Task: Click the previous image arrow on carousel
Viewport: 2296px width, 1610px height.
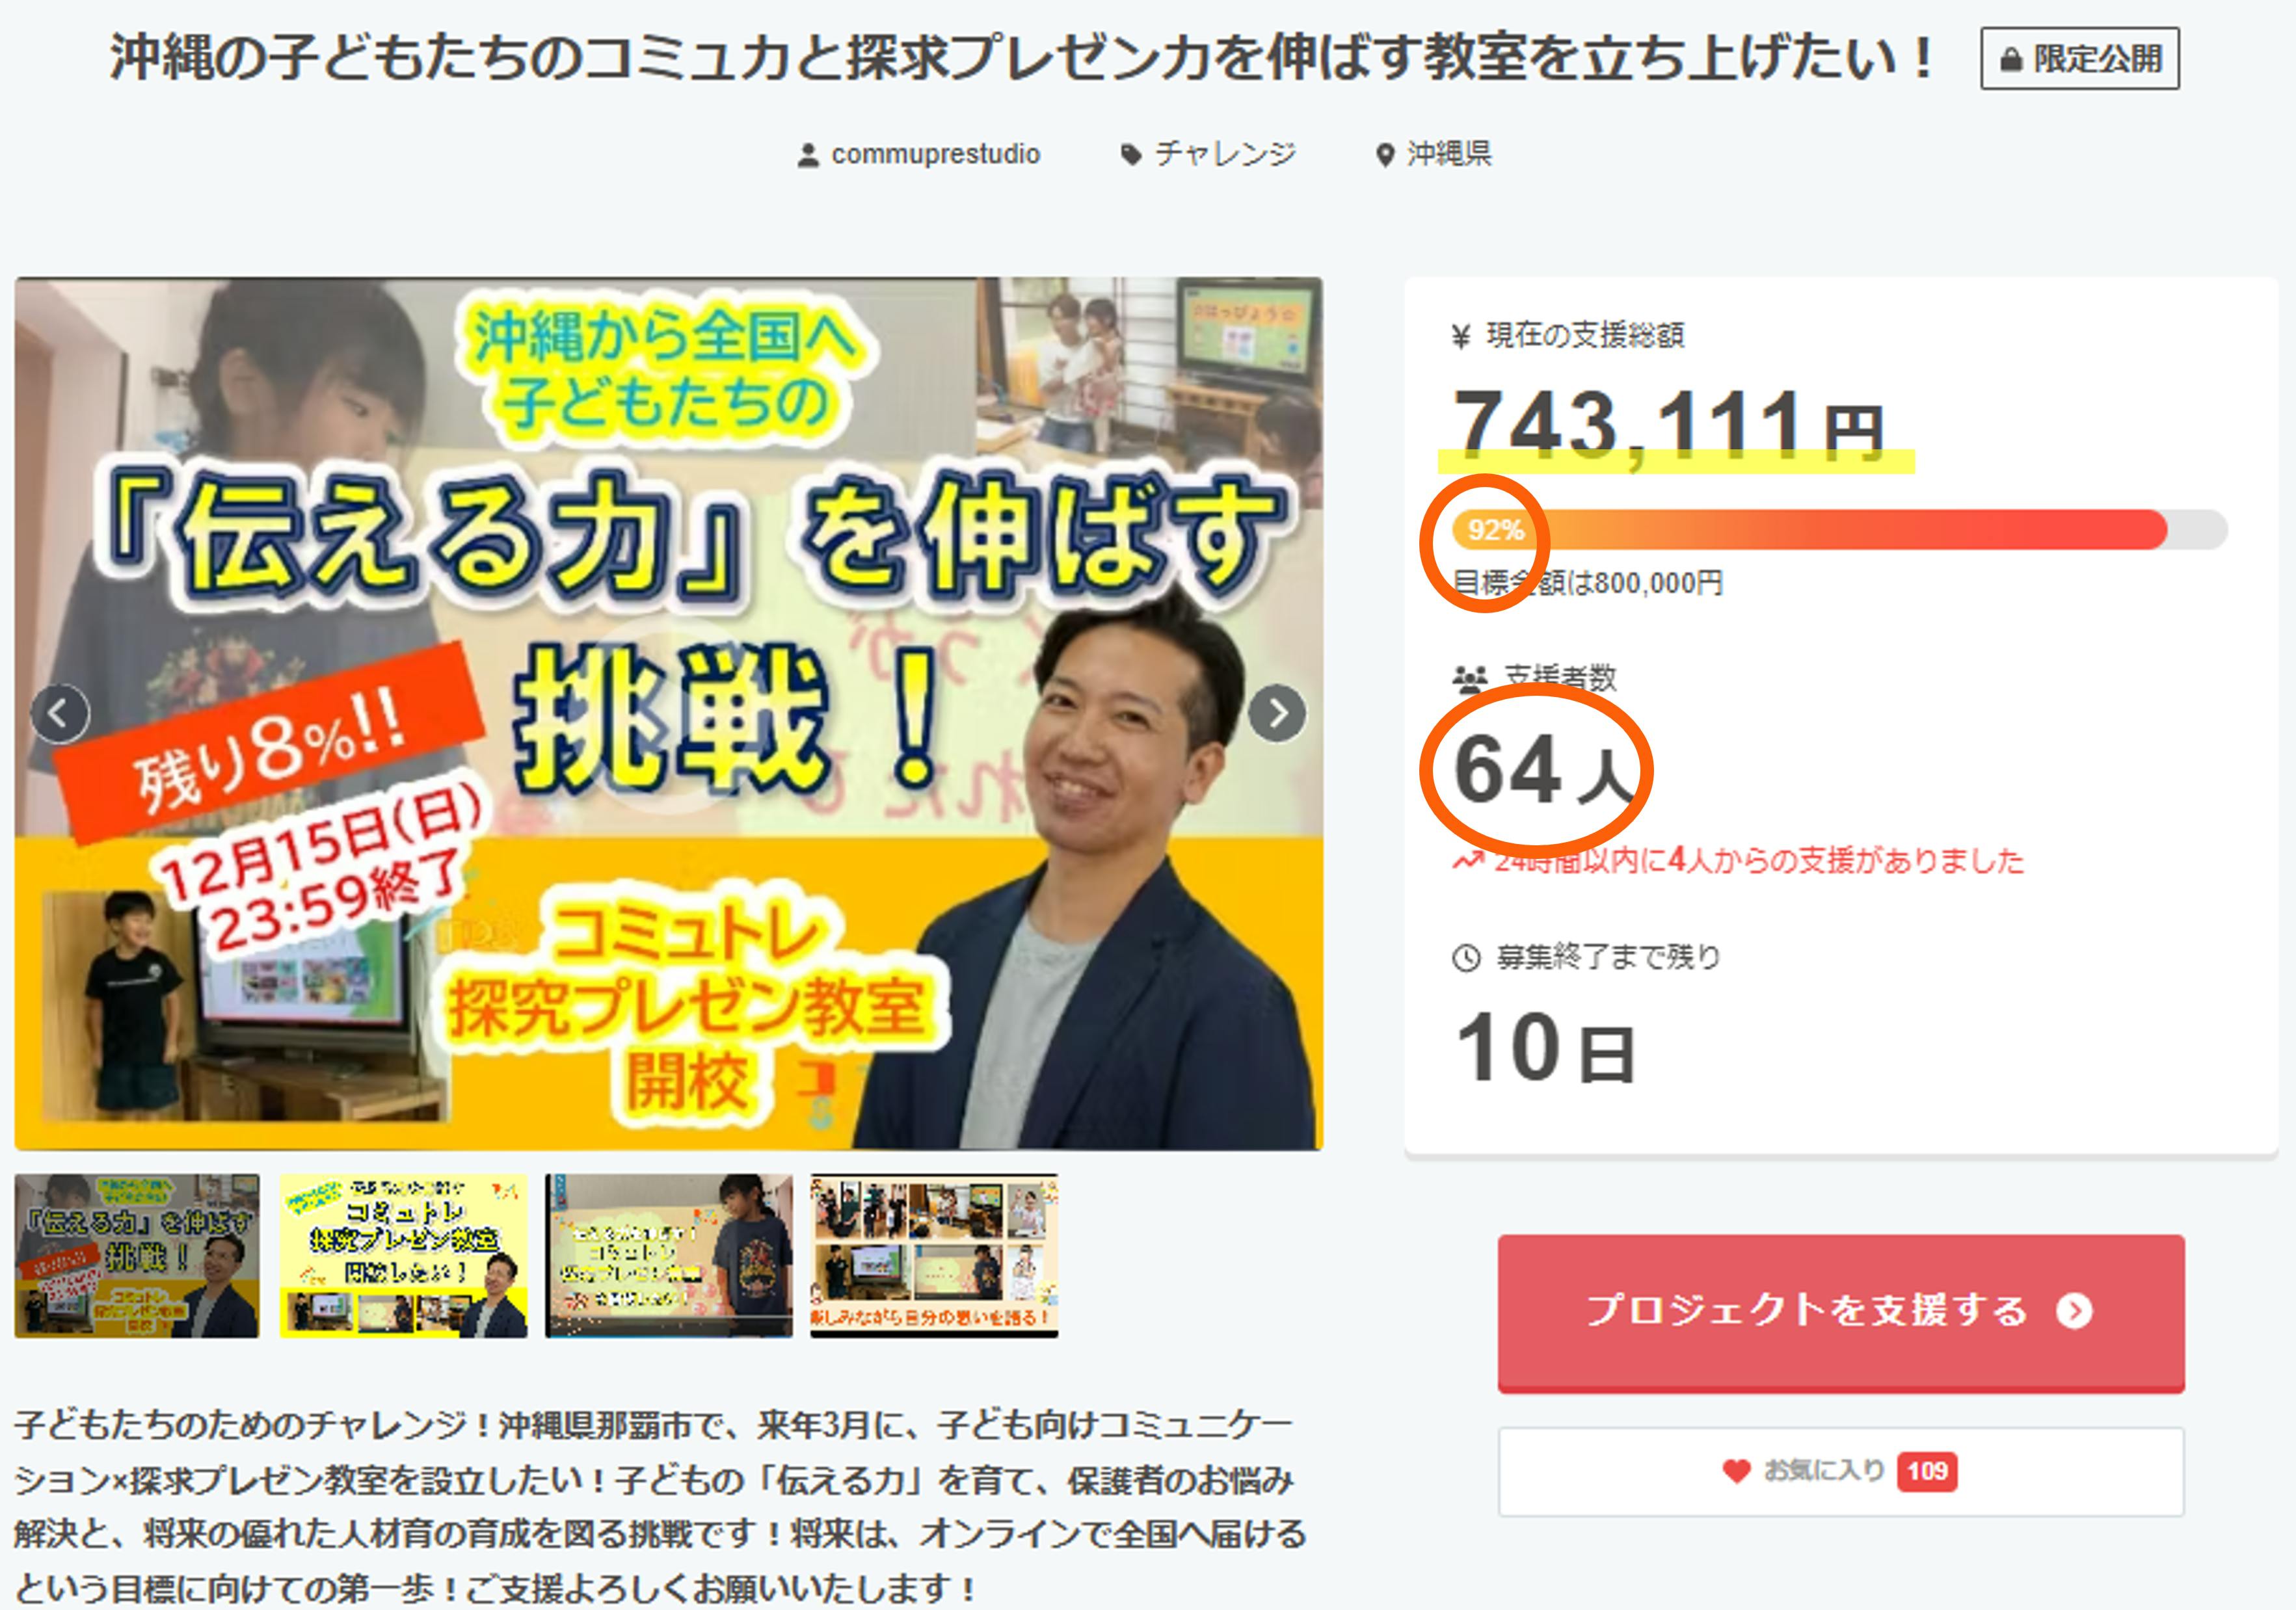Action: coord(60,714)
